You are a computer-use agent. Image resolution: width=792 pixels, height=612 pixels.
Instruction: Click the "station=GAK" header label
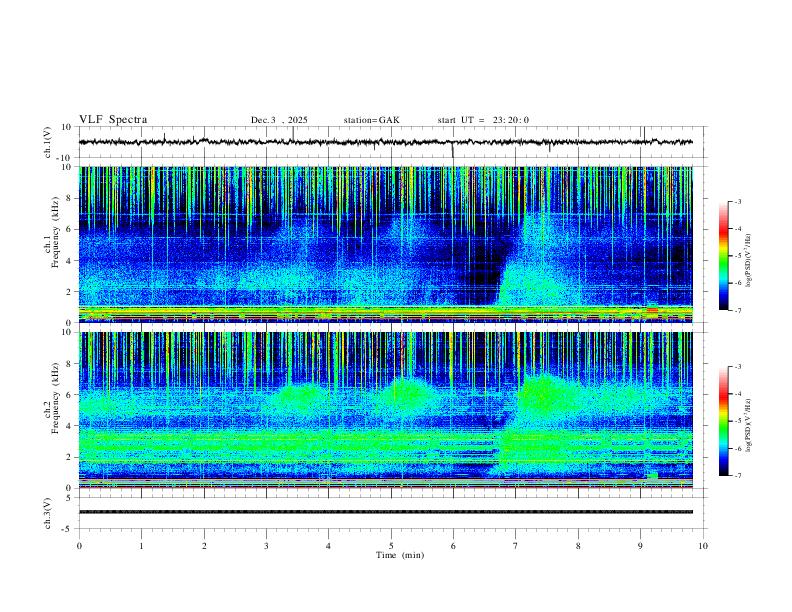point(371,120)
